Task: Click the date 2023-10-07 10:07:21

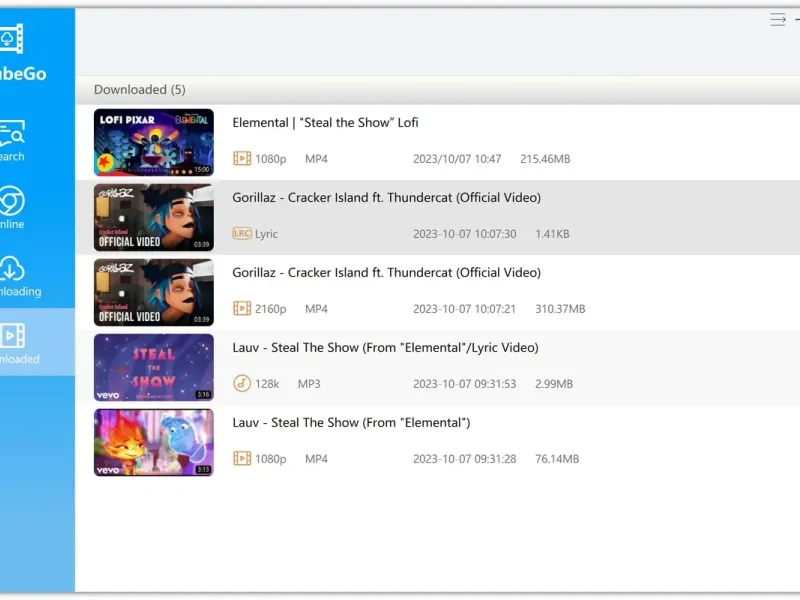Action: pyautogui.click(x=464, y=309)
